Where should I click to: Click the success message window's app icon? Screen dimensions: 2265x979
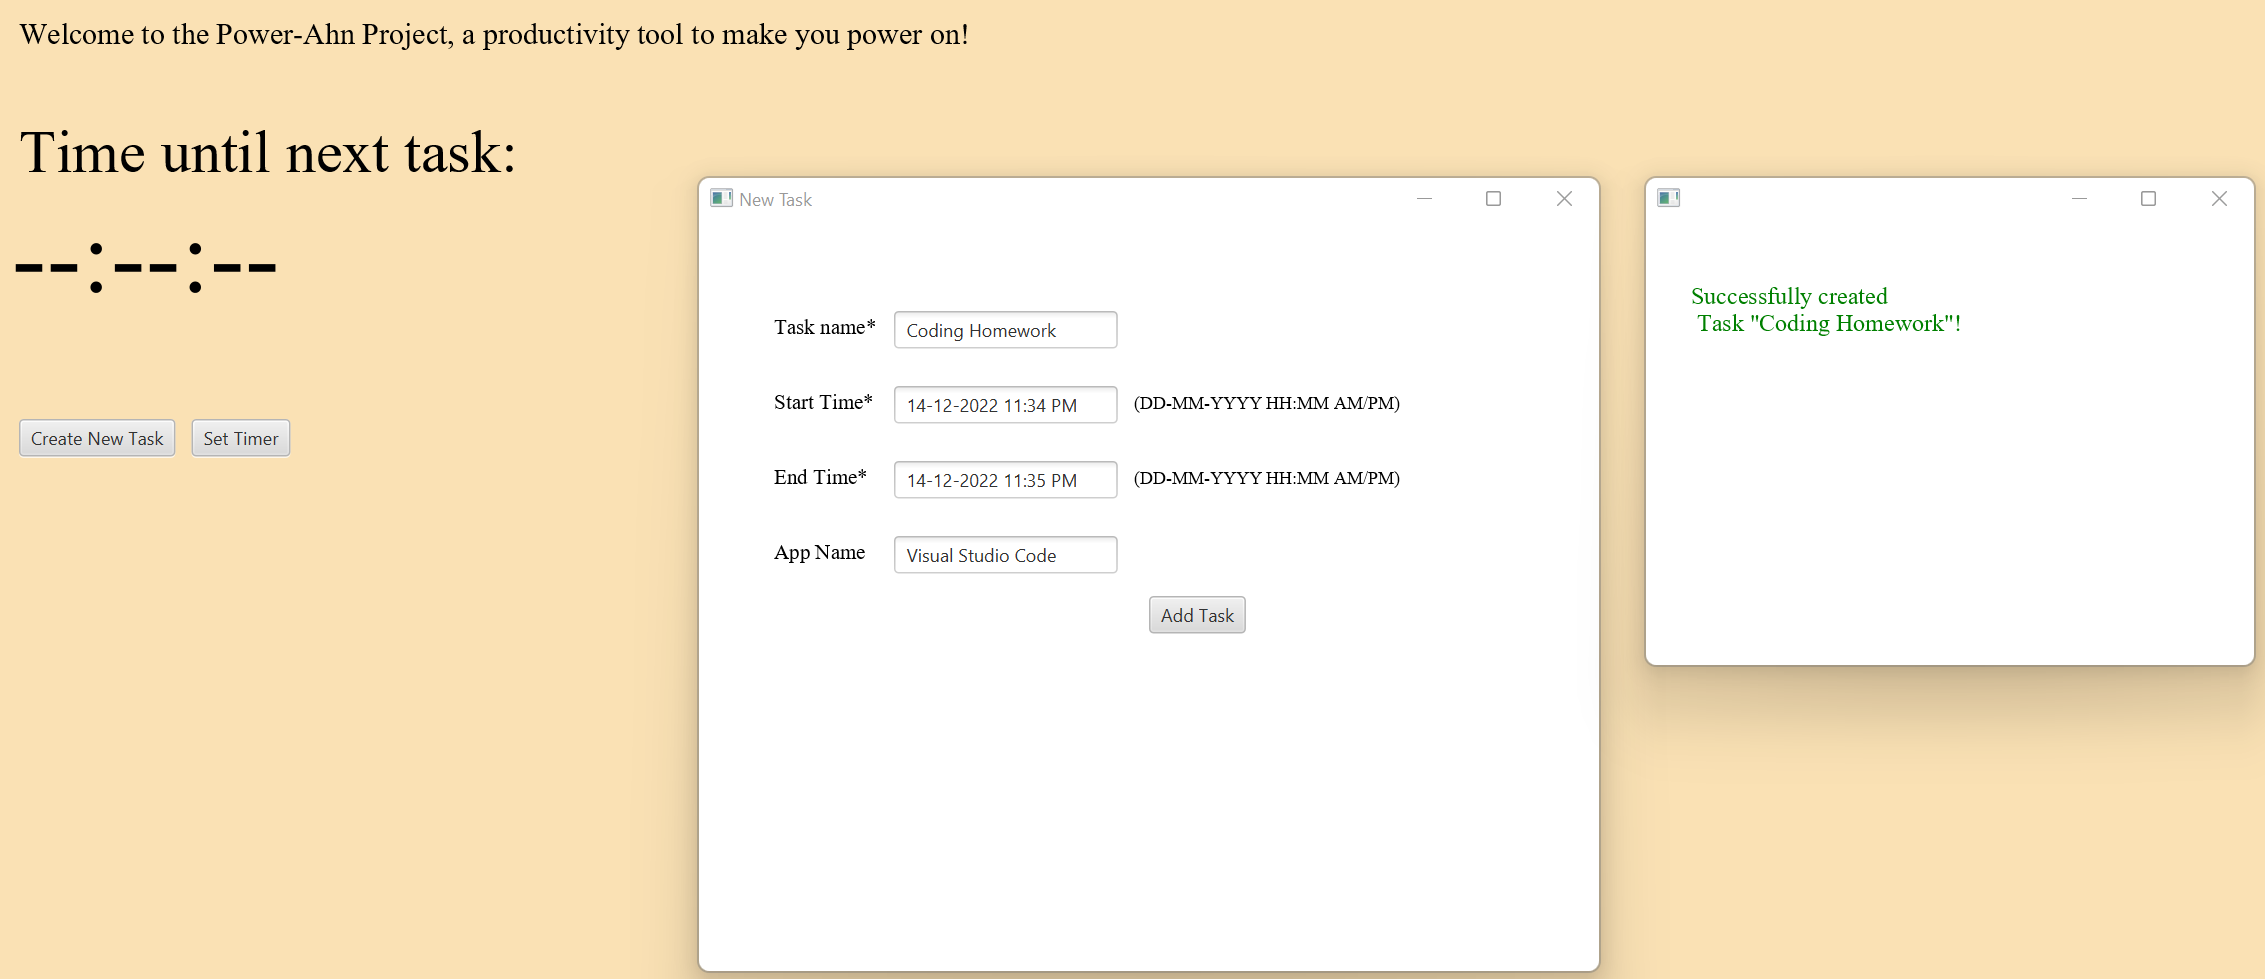pos(1668,198)
